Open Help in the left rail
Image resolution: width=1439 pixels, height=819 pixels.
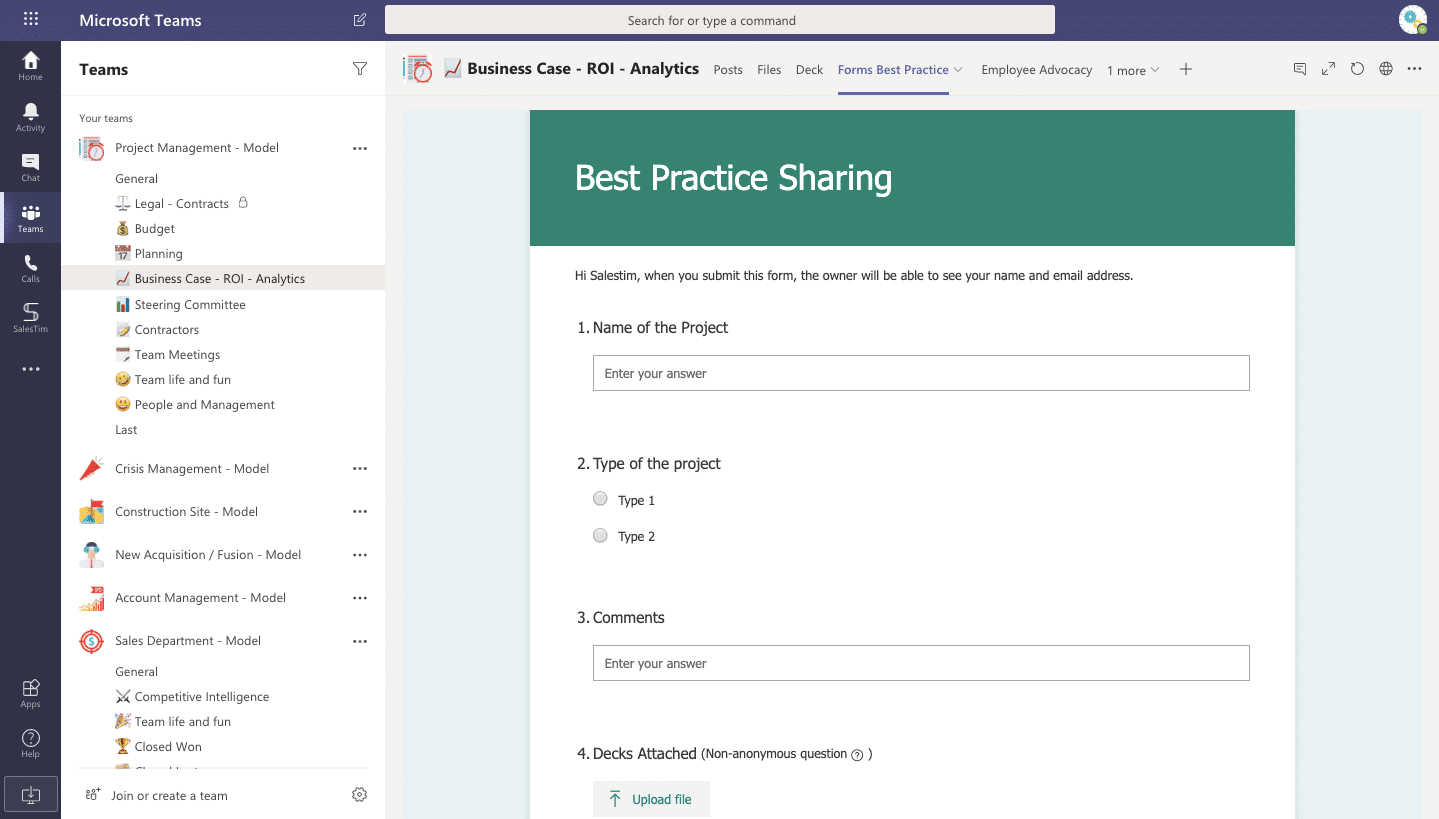[30, 743]
